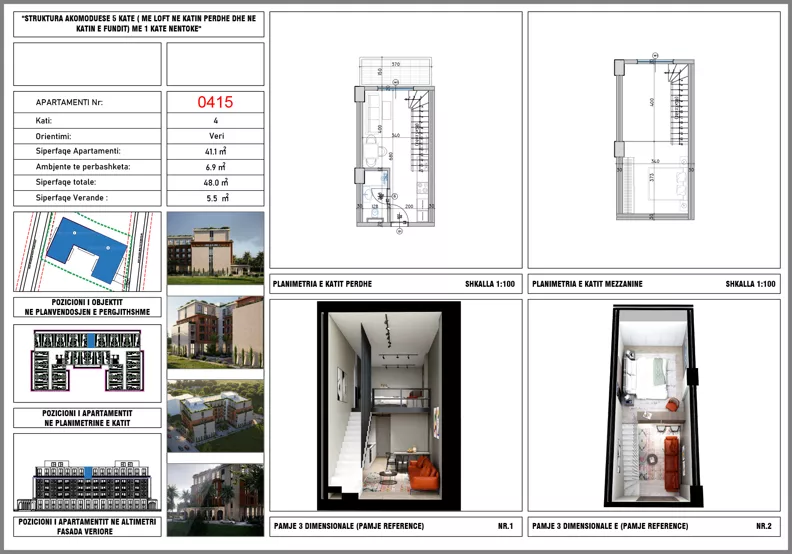Select the 'Siperfaqe Verande :' label
Image resolution: width=792 pixels, height=554 pixels.
pyautogui.click(x=71, y=198)
